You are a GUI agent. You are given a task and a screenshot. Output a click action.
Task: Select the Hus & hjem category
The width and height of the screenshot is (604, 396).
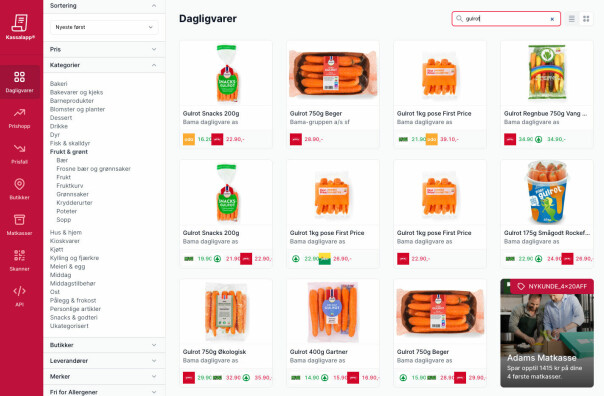pyautogui.click(x=65, y=232)
